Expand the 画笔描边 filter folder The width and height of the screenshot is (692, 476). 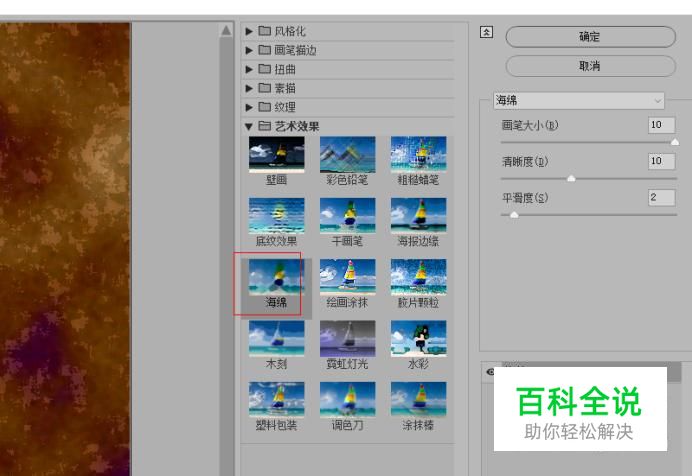[249, 50]
